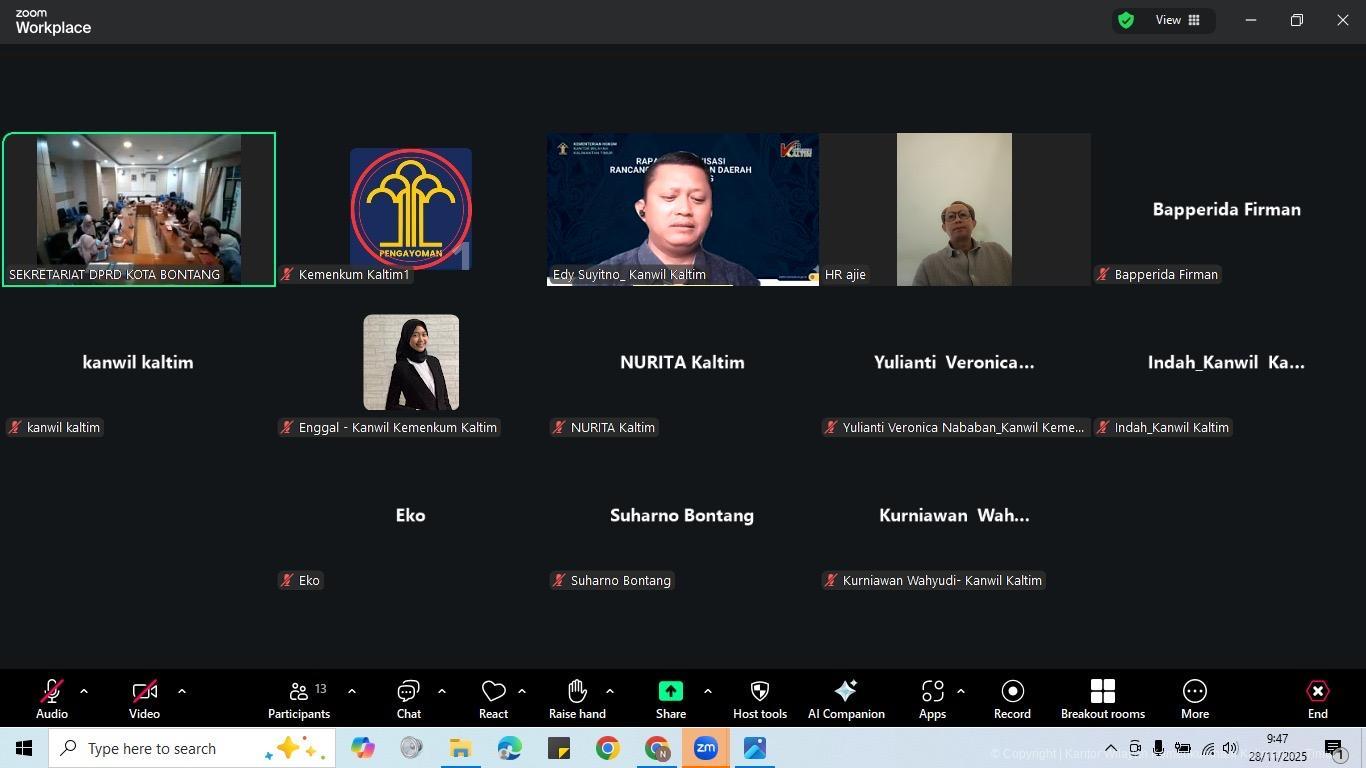Expand the share options arrow
The image size is (1366, 768).
point(708,691)
